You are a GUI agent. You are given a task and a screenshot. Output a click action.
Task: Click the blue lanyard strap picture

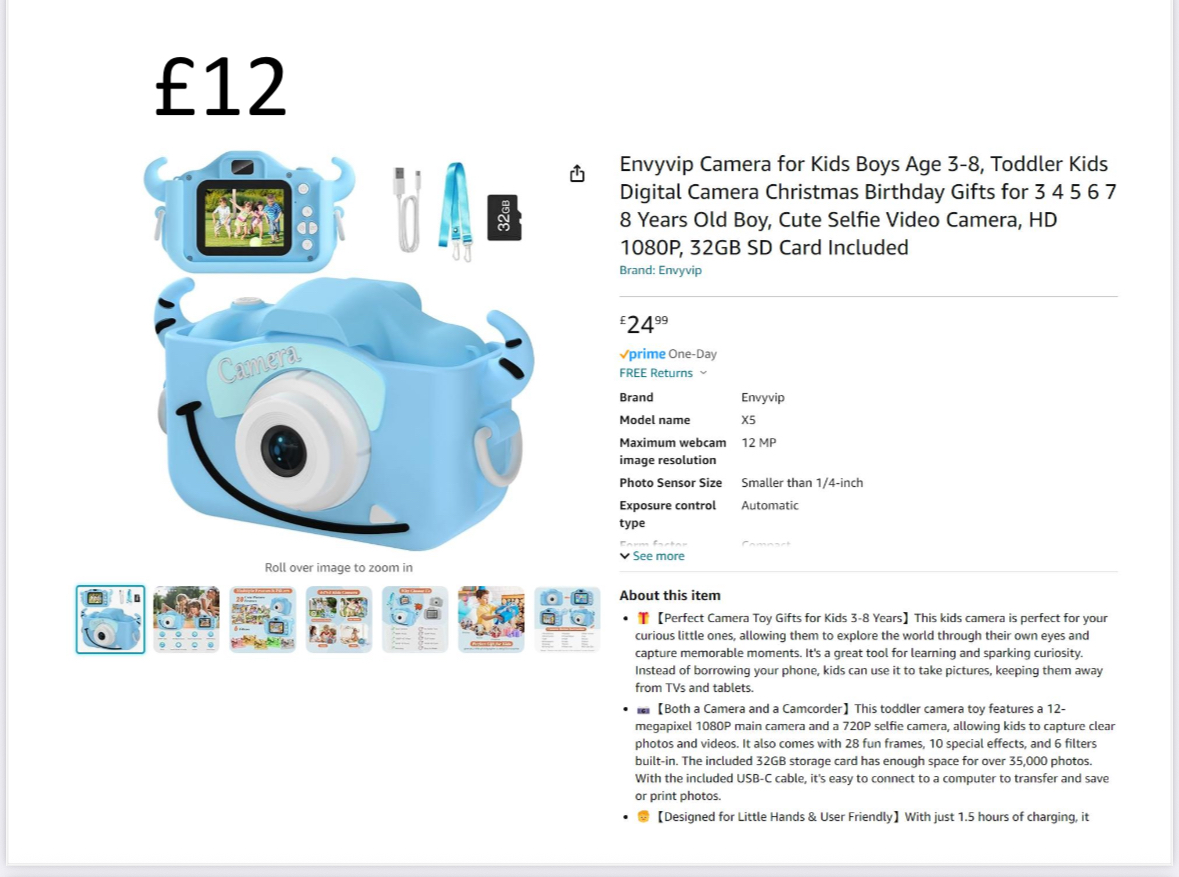(x=456, y=211)
